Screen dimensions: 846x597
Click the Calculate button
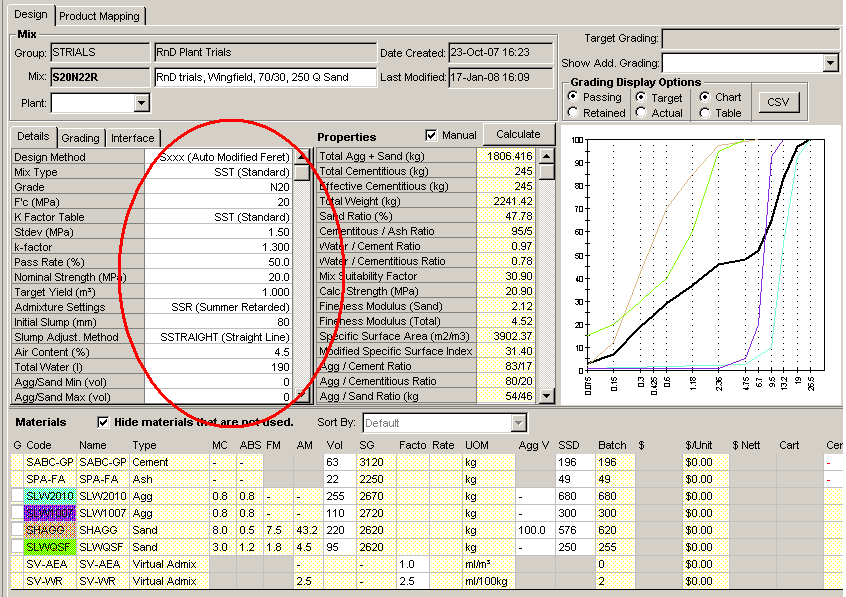pyautogui.click(x=518, y=134)
